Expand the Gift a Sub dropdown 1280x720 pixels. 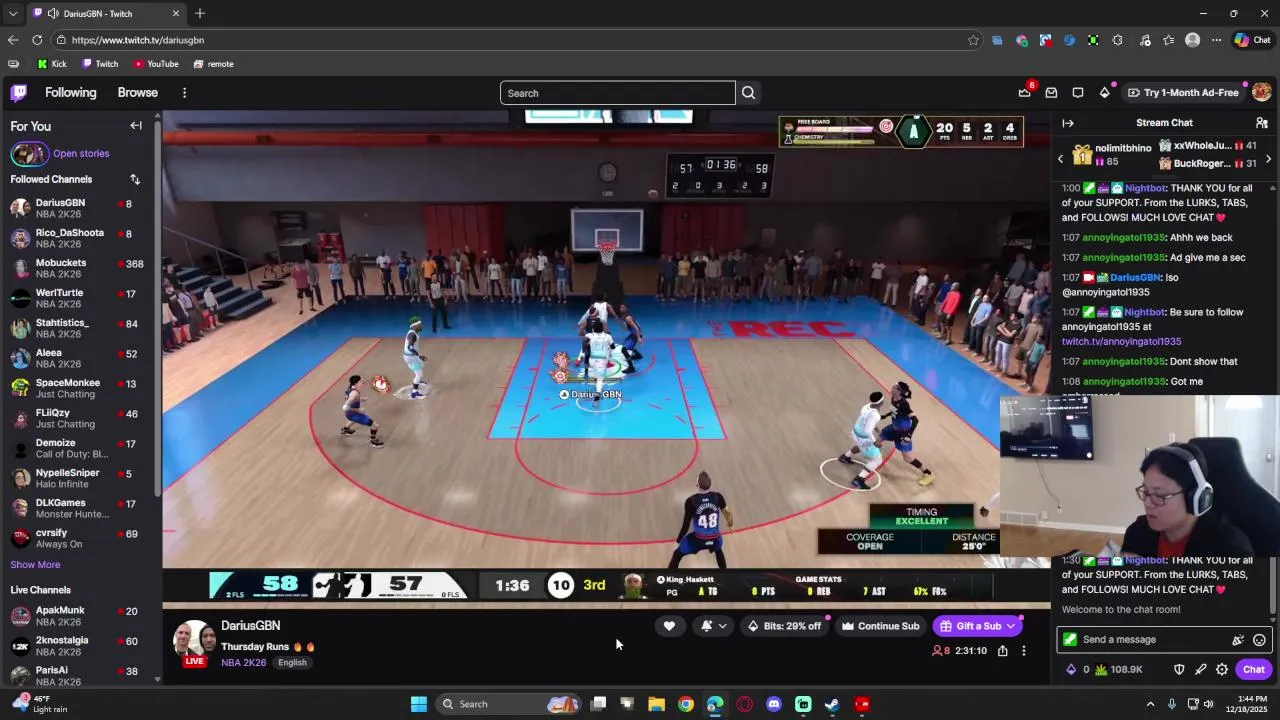pyautogui.click(x=1011, y=626)
